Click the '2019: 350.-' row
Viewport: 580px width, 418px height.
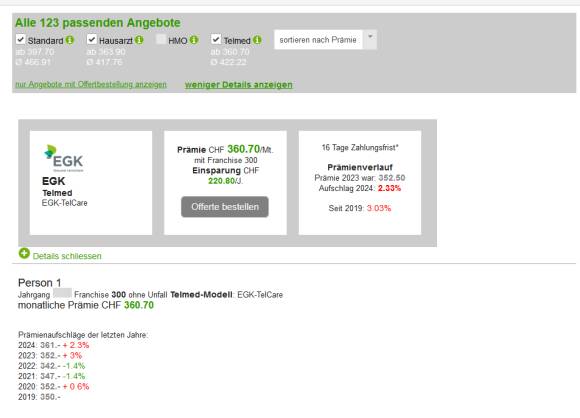[39, 397]
